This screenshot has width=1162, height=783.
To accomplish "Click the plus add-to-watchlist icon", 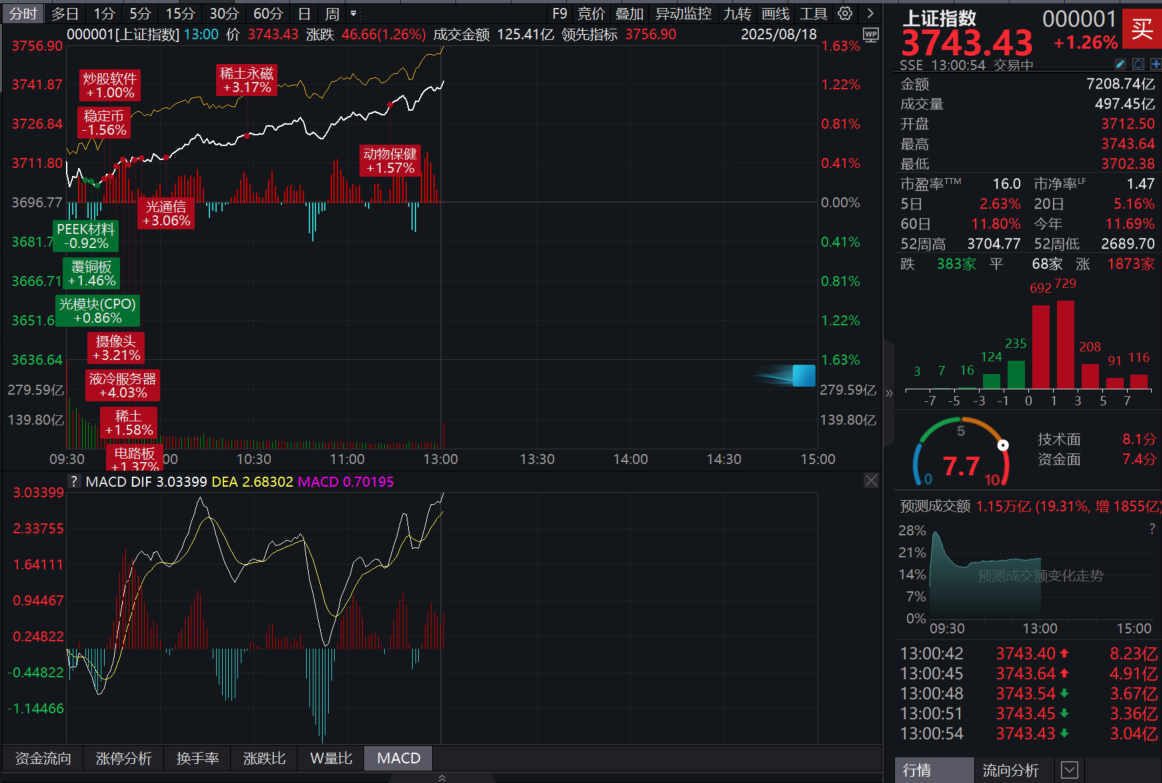I will [1155, 64].
